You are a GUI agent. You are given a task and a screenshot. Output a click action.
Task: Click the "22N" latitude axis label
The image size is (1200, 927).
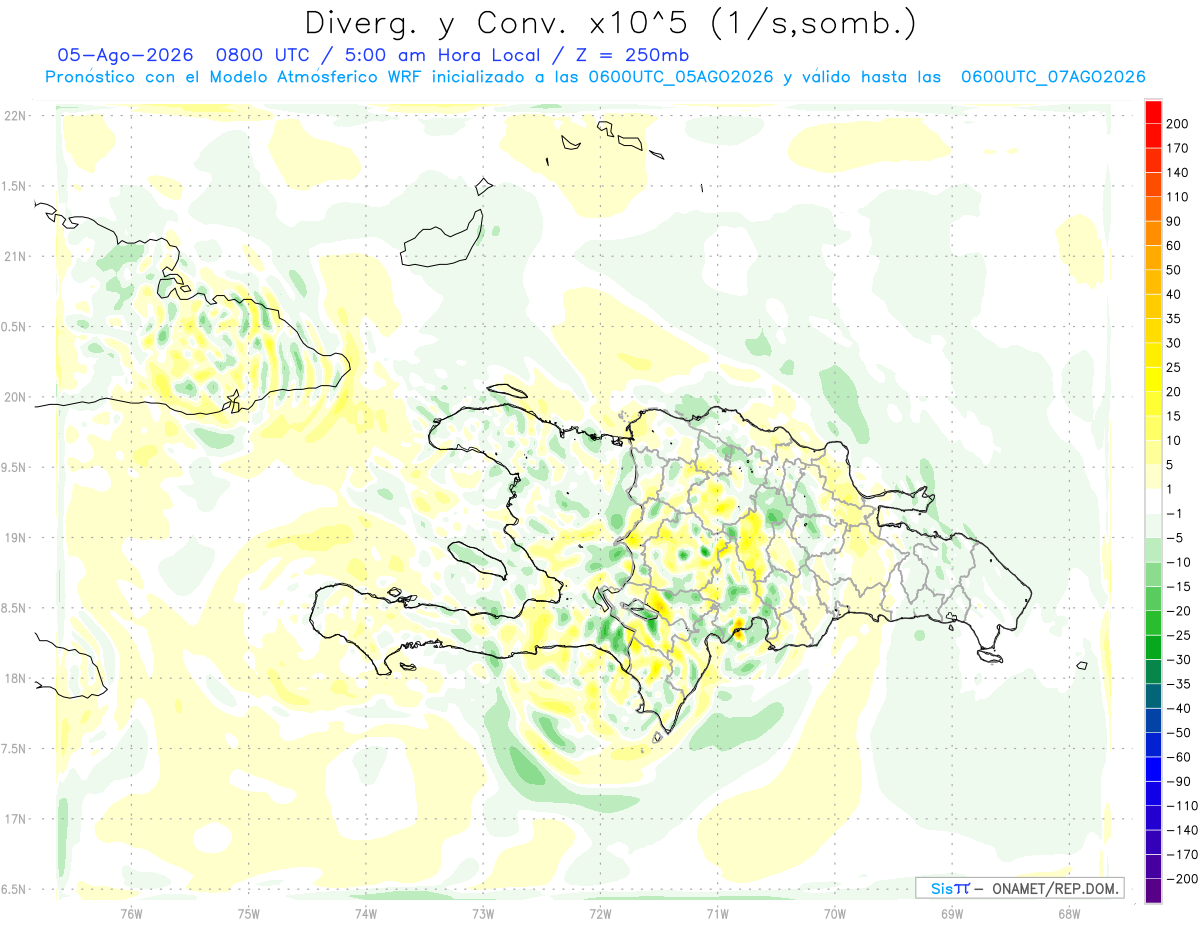[x=15, y=116]
